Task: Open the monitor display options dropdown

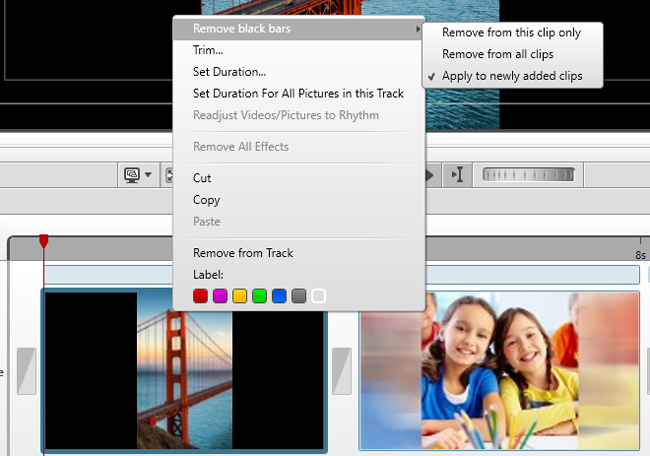Action: pos(137,175)
